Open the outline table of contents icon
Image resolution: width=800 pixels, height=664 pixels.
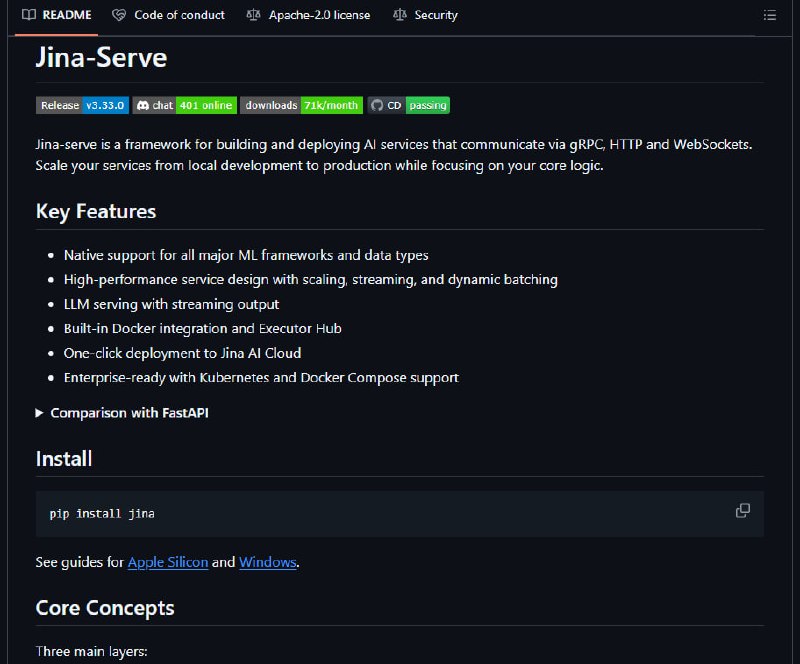tap(769, 15)
